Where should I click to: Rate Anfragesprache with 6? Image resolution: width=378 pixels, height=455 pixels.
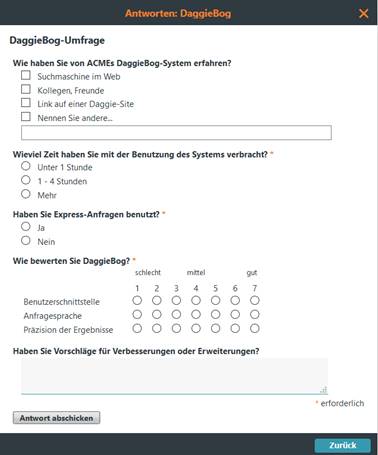pyautogui.click(x=235, y=314)
